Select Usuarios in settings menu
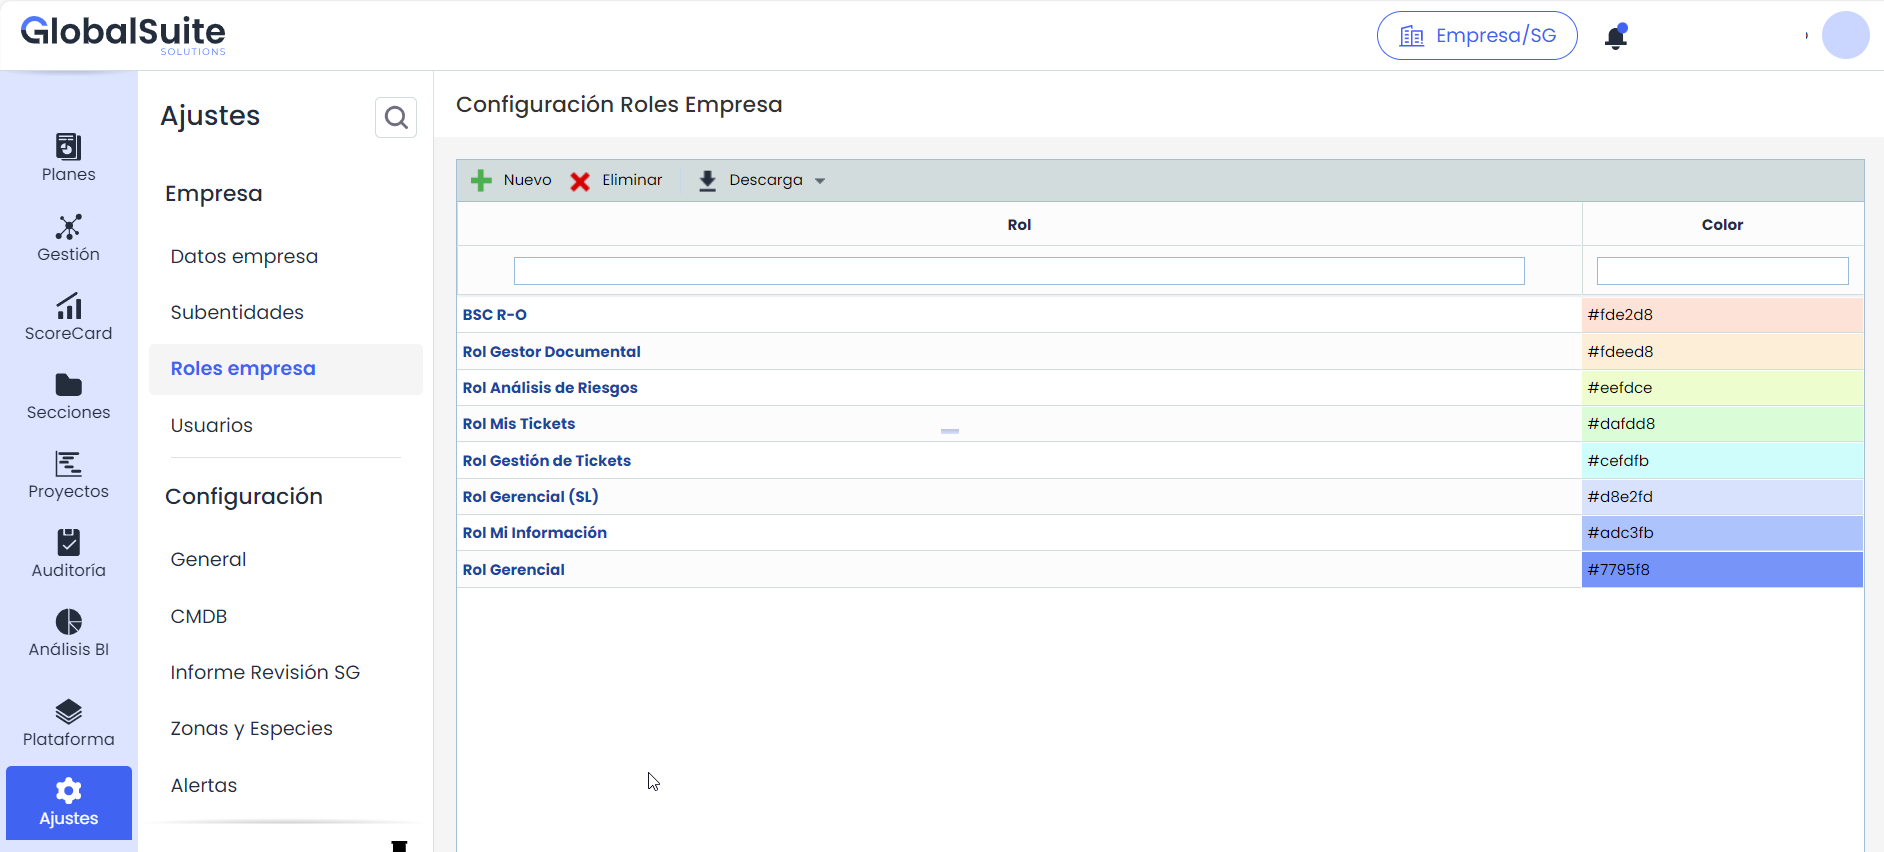Viewport: 1884px width, 852px height. [x=212, y=425]
